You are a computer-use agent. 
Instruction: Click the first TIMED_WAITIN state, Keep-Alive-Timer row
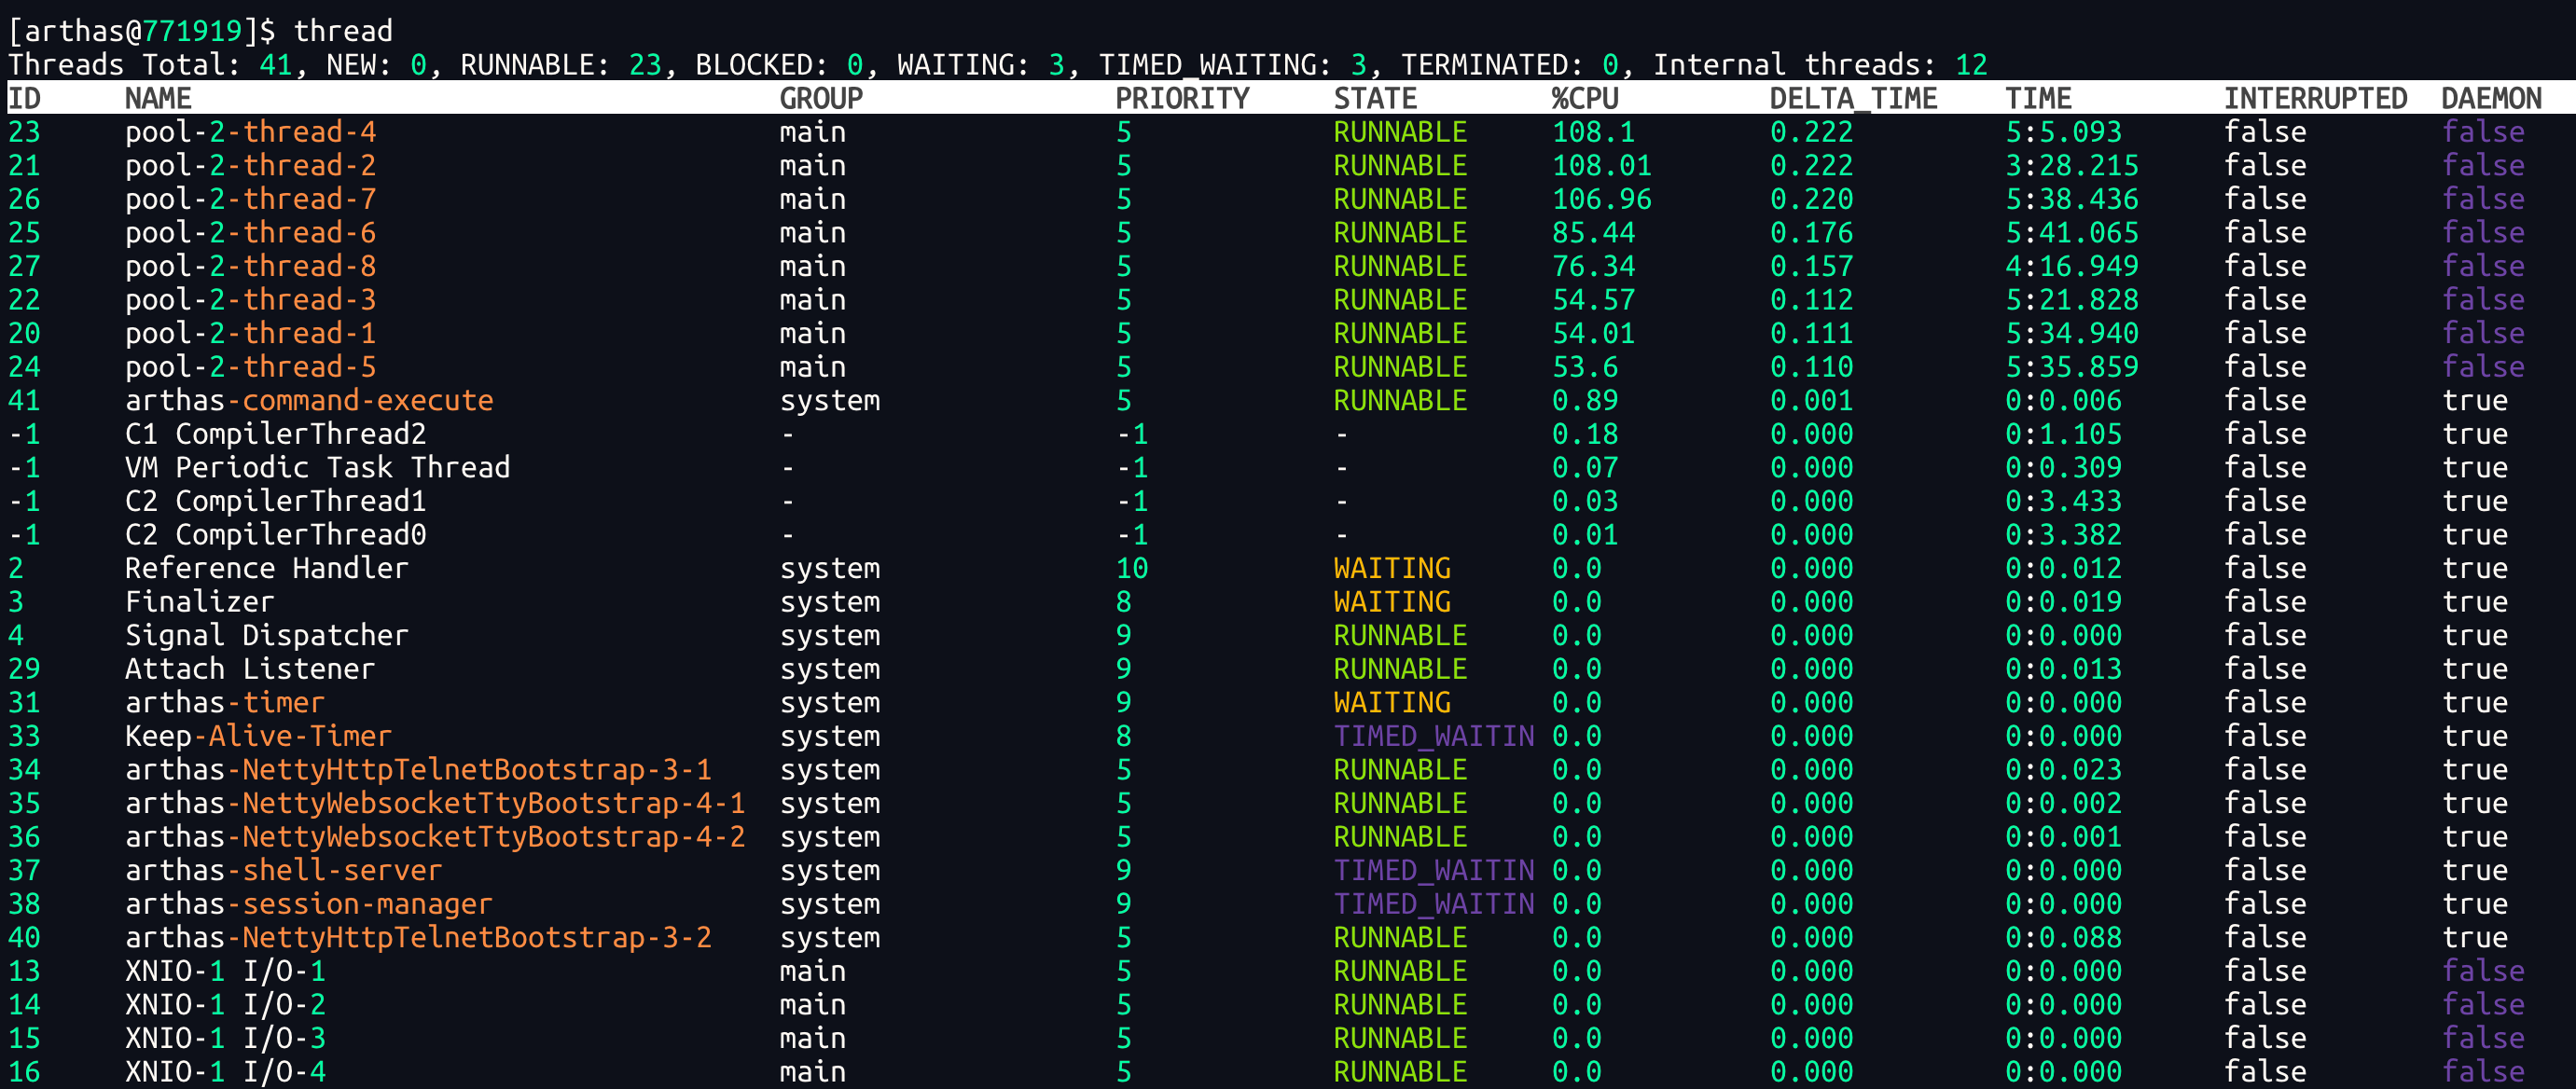click(1433, 736)
